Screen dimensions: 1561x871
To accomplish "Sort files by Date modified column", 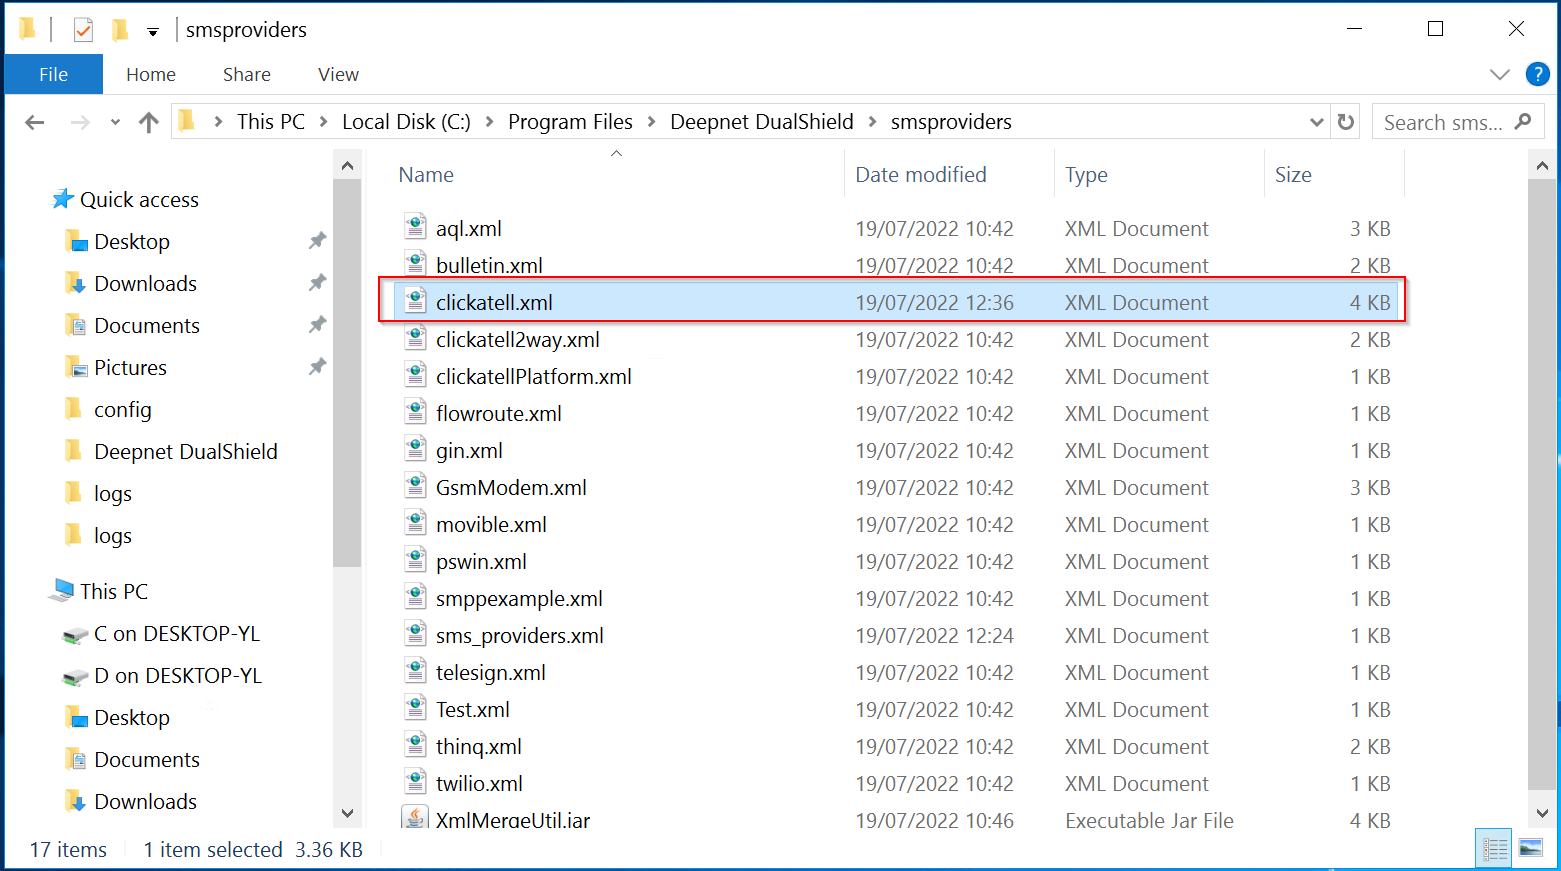I will (920, 175).
